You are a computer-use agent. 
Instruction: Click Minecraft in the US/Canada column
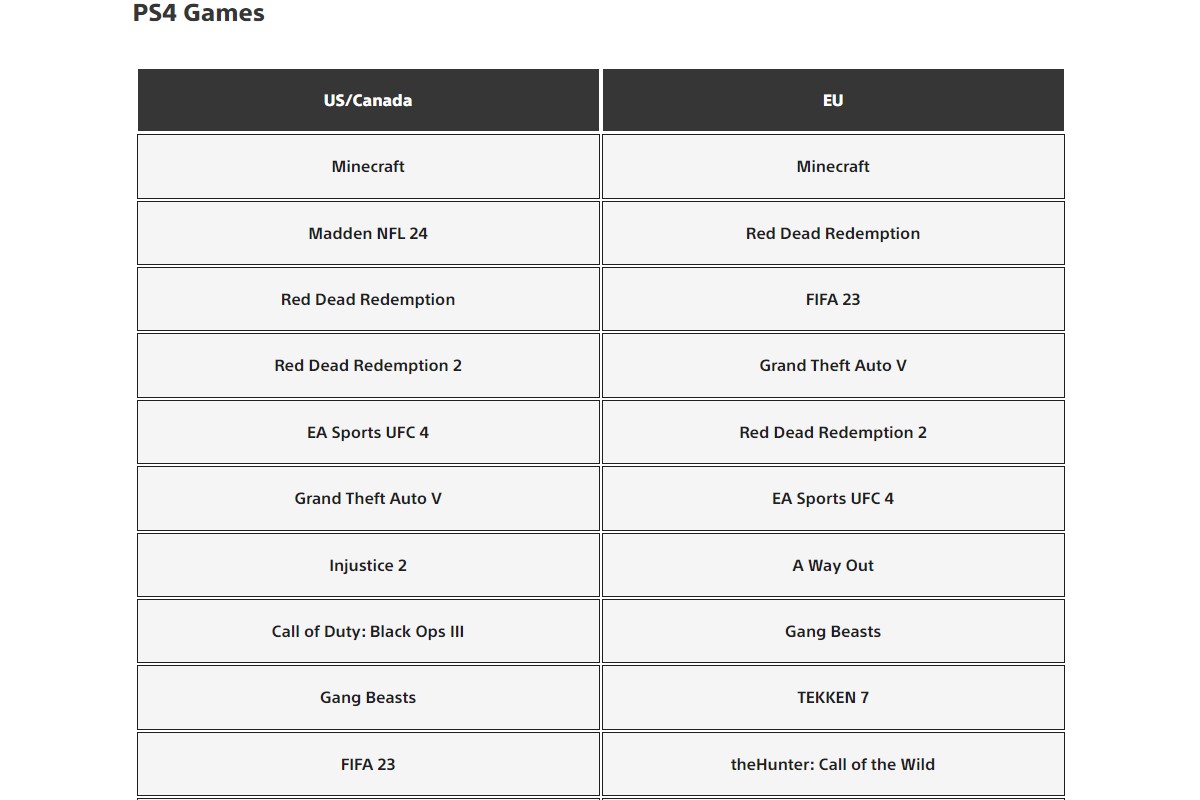pyautogui.click(x=368, y=167)
